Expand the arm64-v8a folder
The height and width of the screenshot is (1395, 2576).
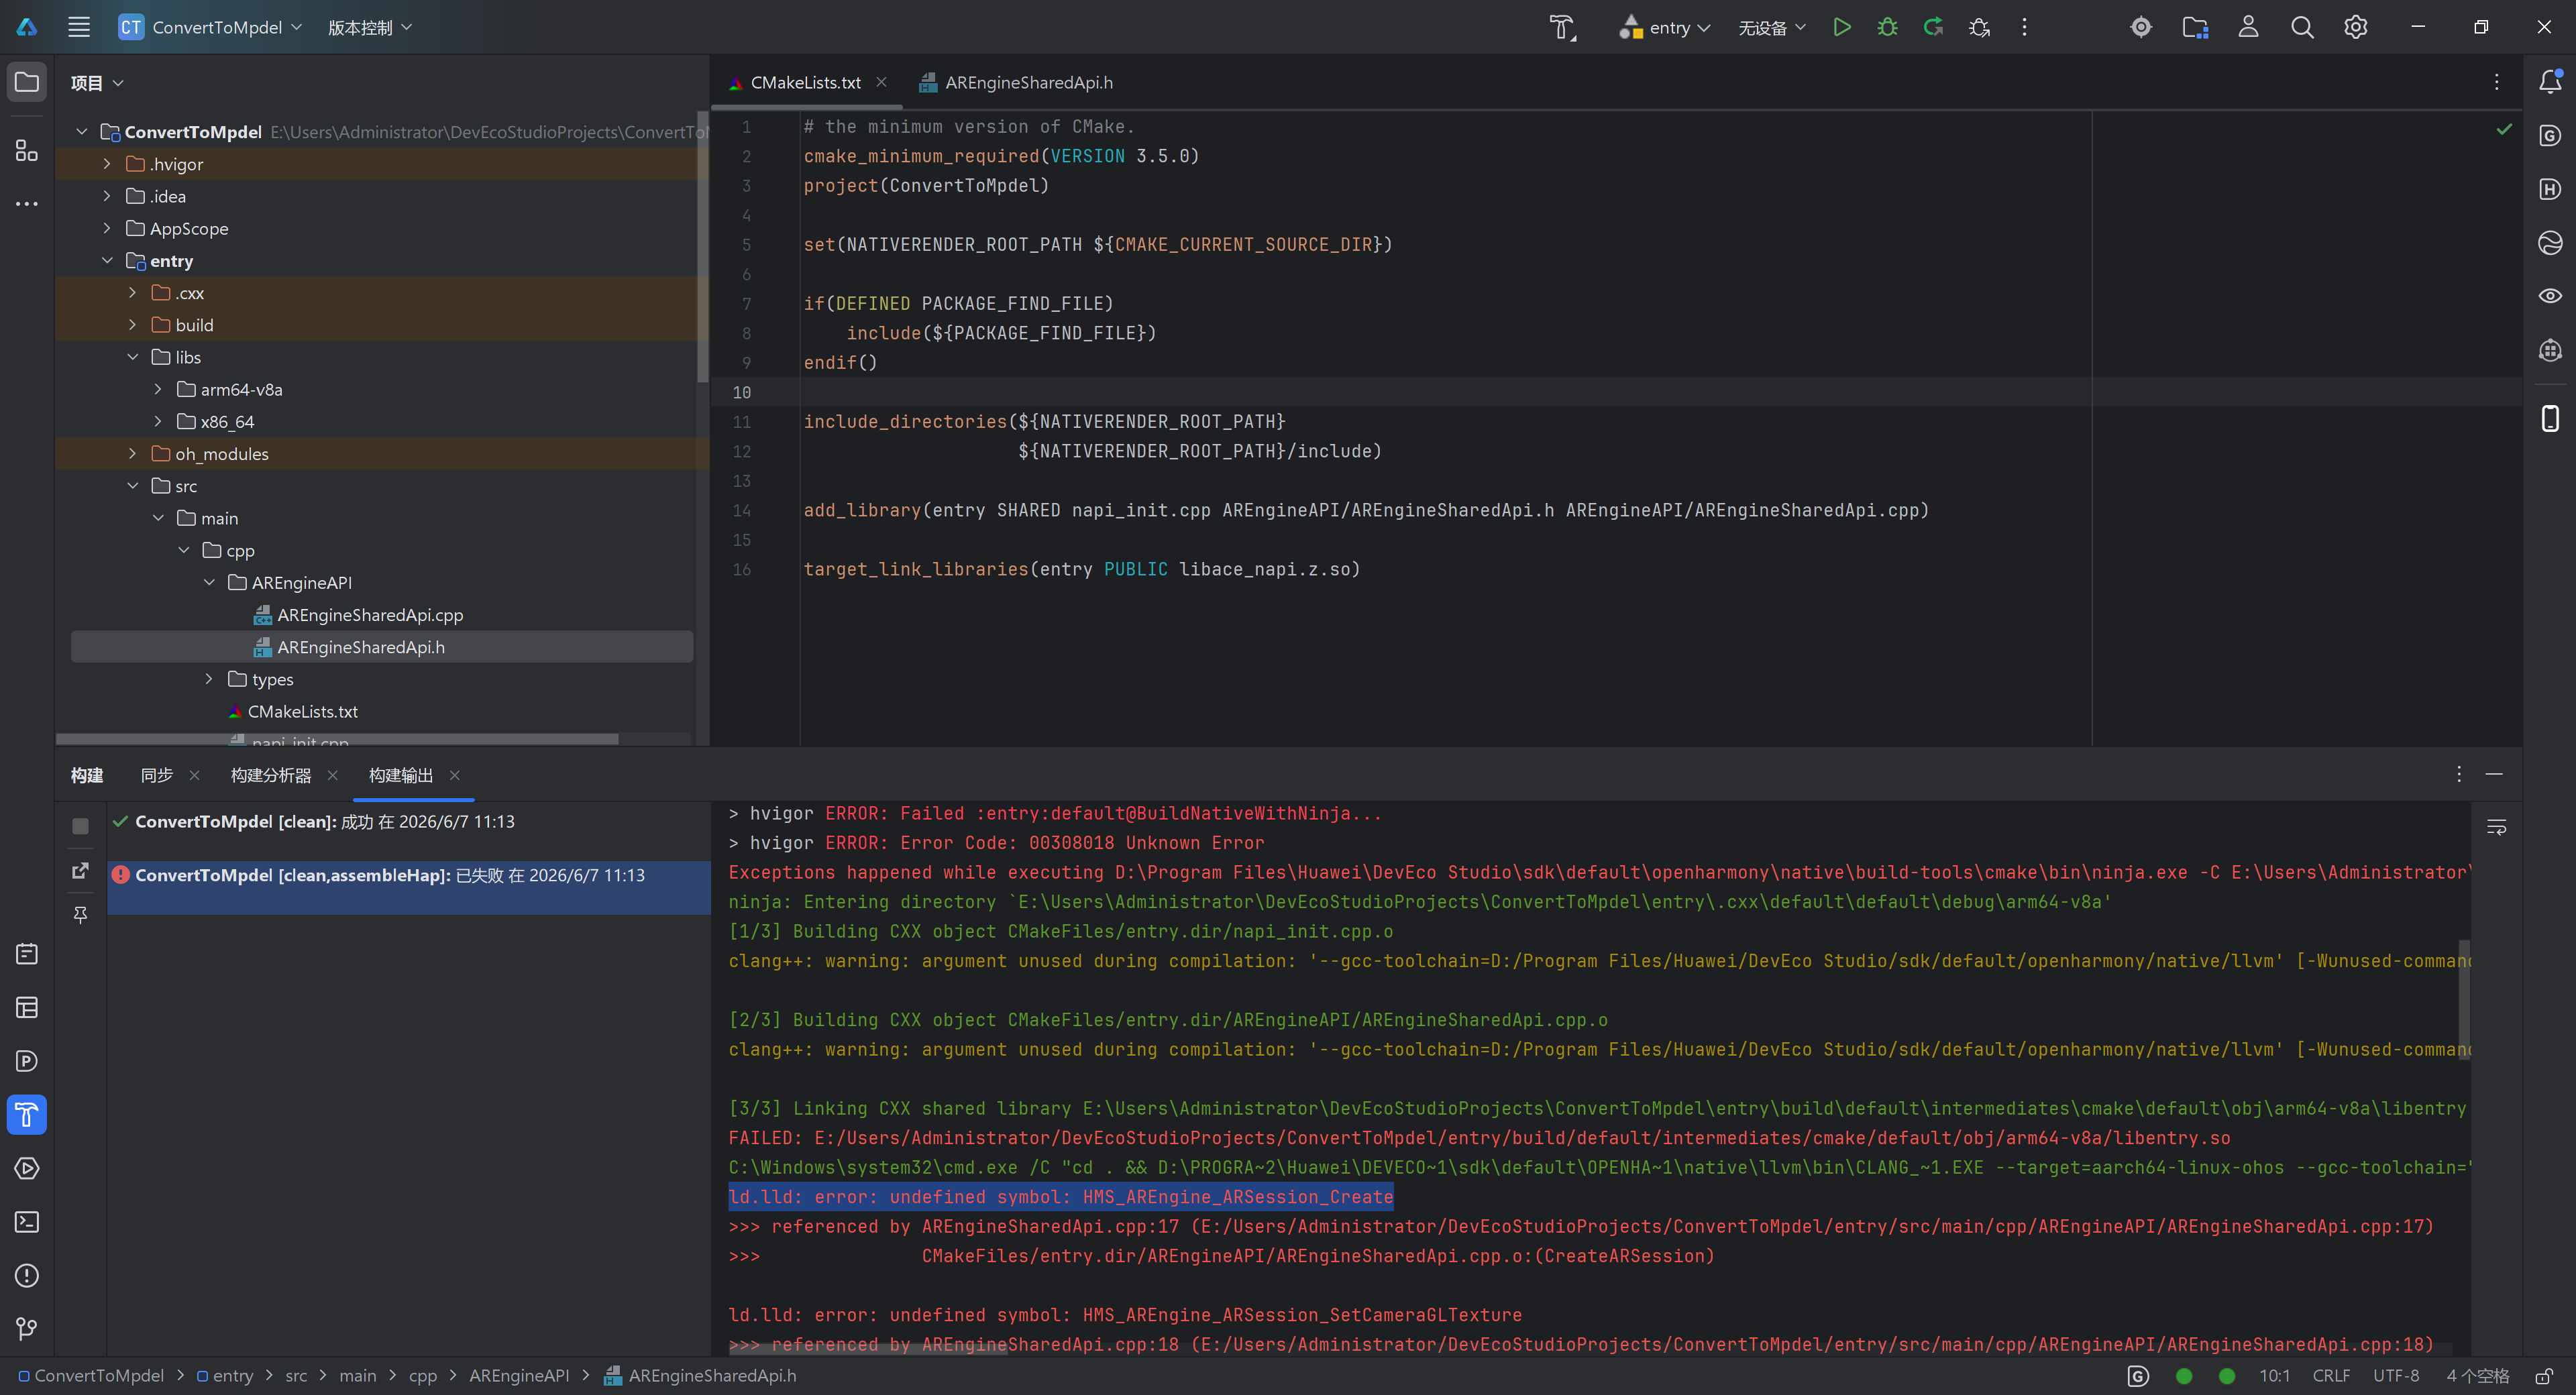158,390
